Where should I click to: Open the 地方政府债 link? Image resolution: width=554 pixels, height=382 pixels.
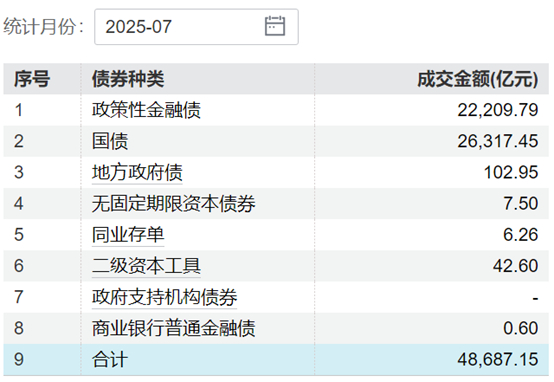point(137,172)
